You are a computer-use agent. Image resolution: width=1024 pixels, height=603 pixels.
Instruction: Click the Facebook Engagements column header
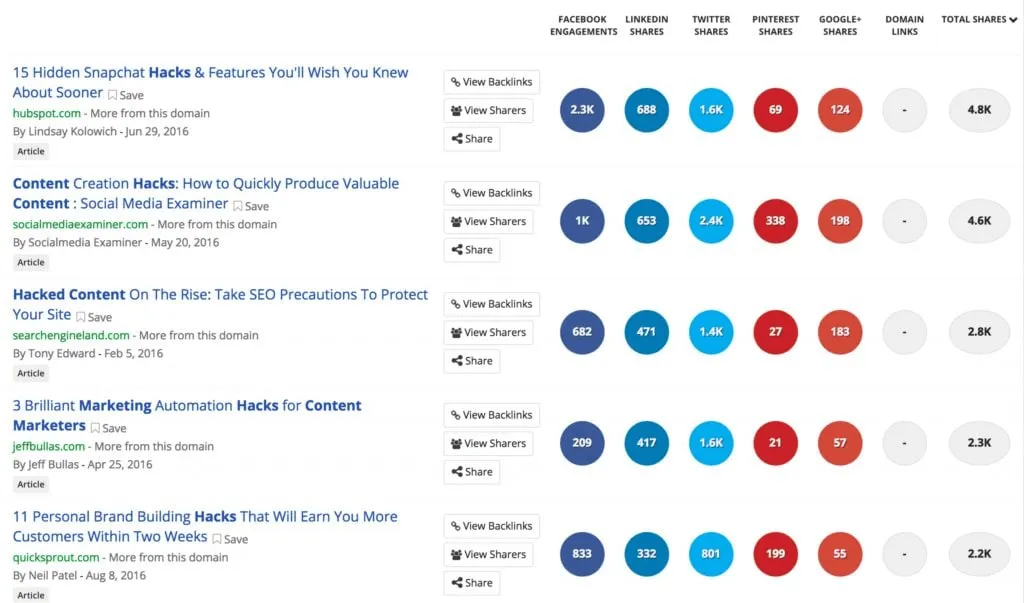(583, 25)
